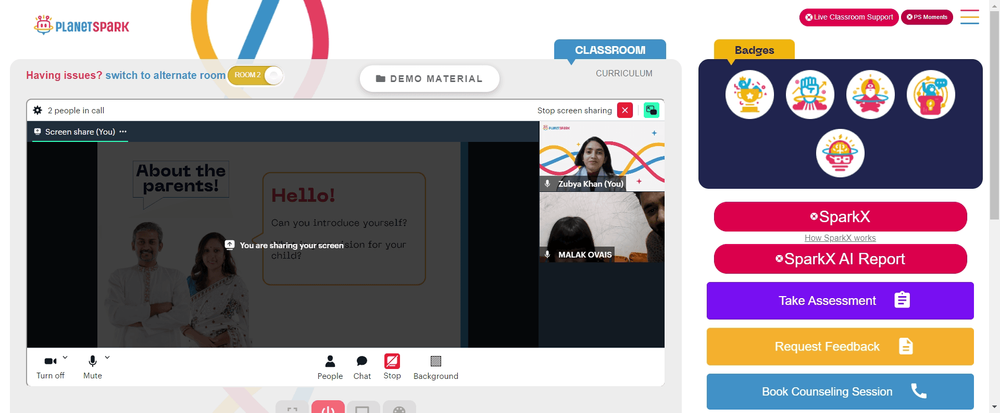Select Zubya Khan video tile

point(601,156)
